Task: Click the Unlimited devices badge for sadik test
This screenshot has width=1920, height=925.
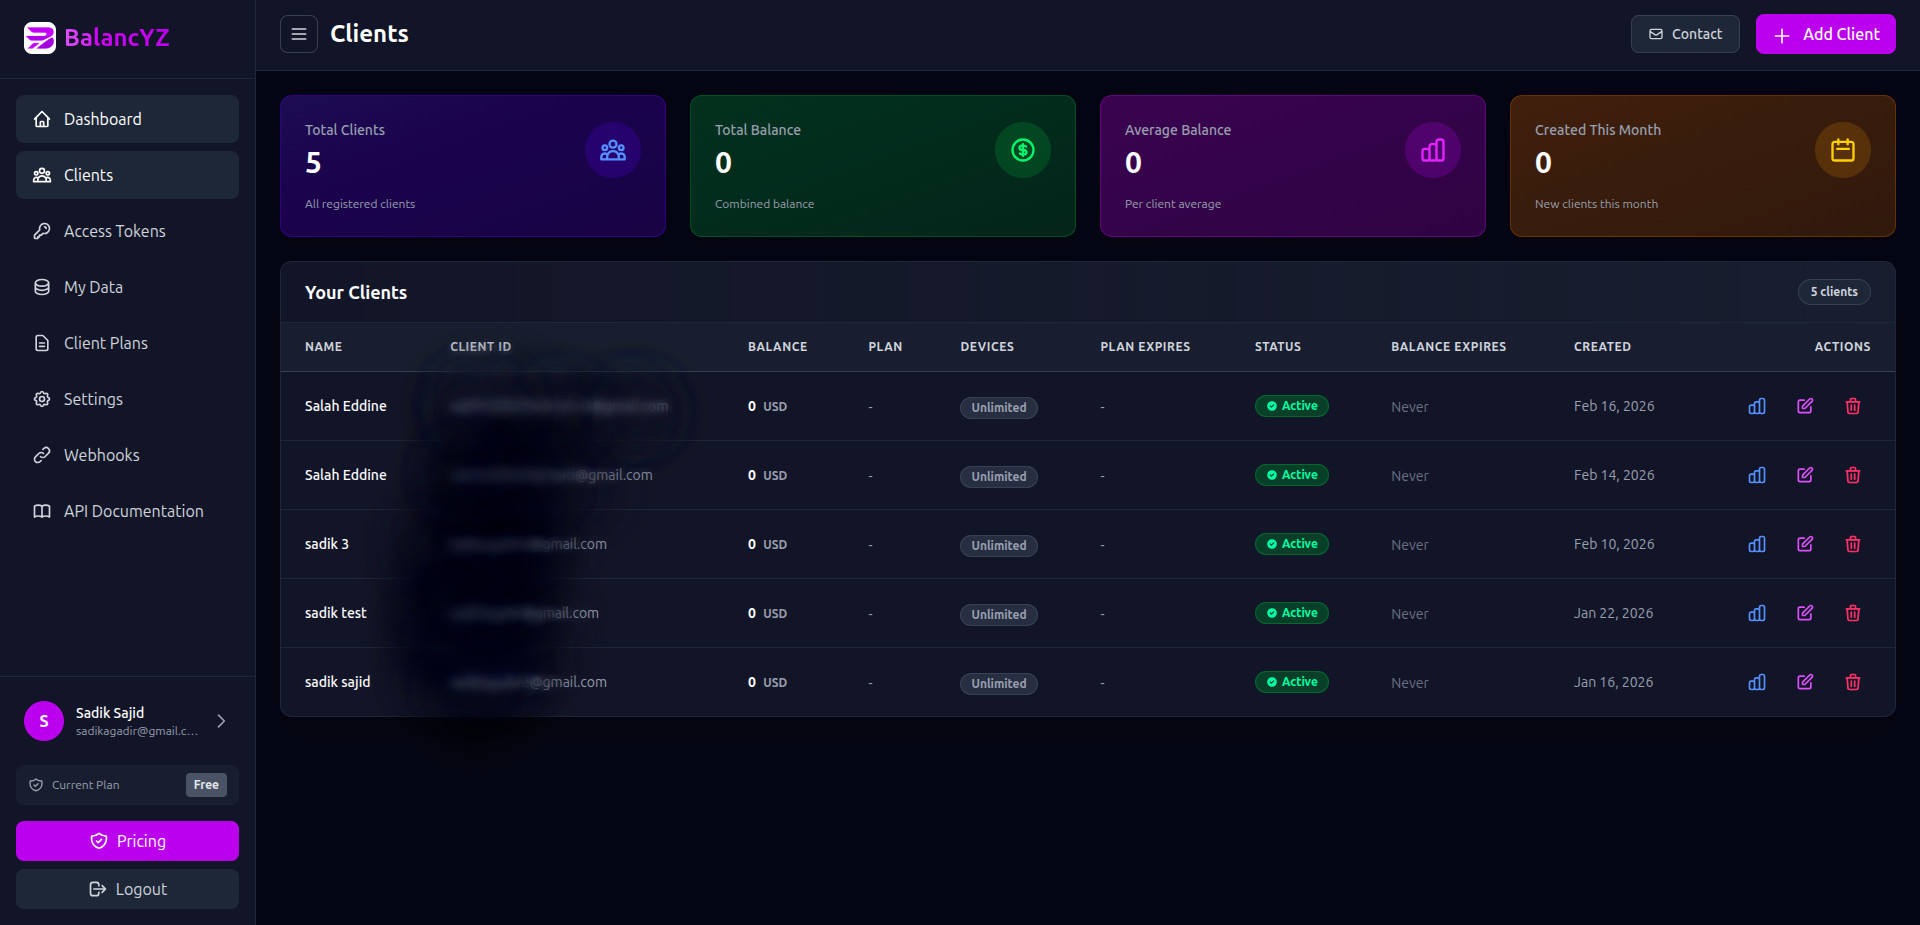Action: click(x=998, y=614)
